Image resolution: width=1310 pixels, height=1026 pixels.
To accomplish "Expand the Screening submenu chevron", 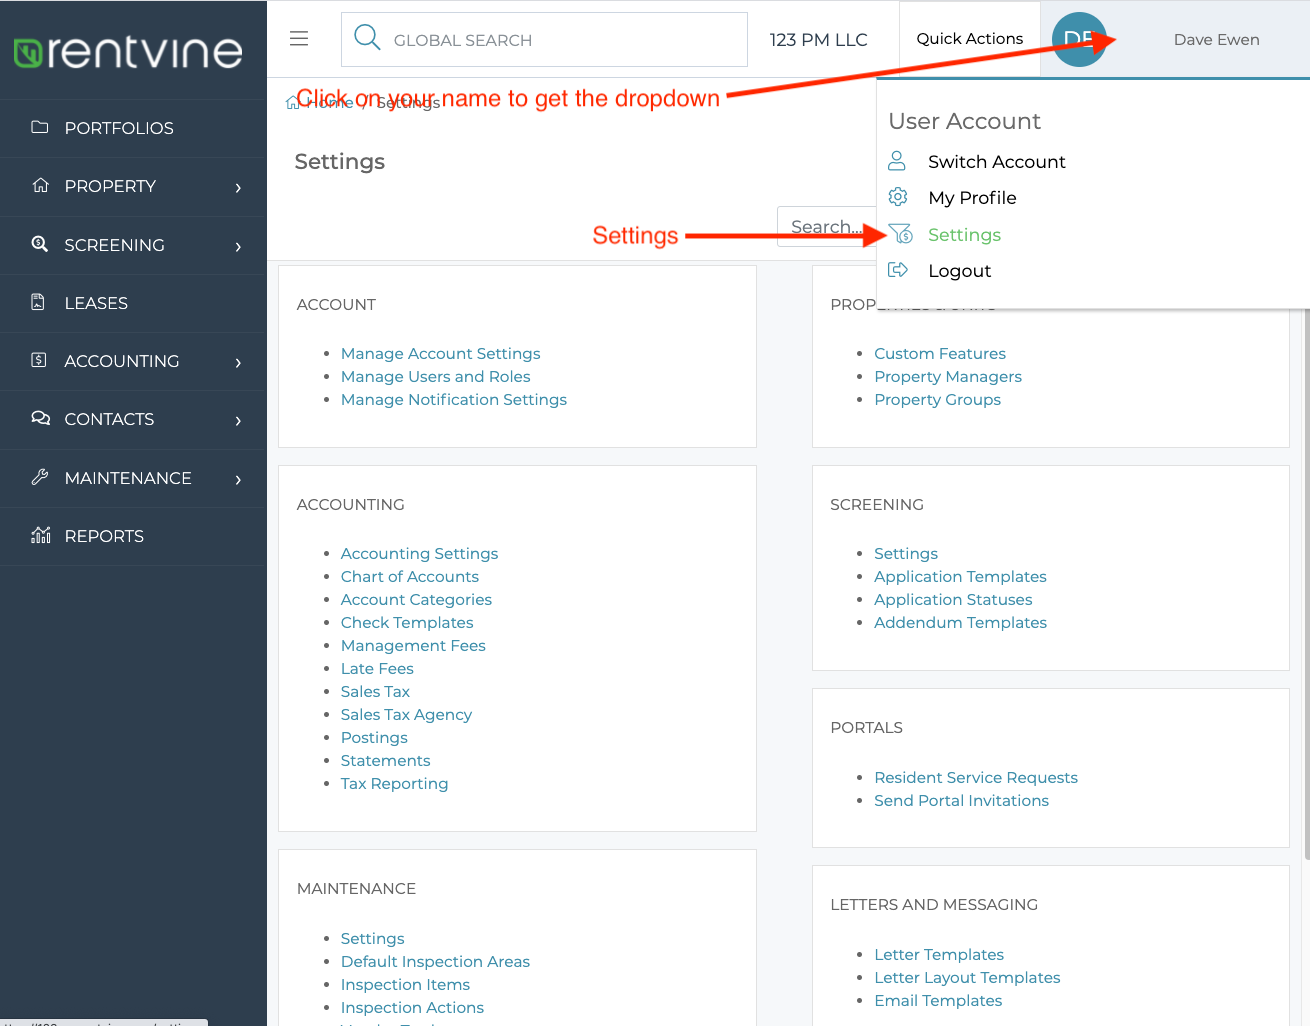I will coord(238,246).
